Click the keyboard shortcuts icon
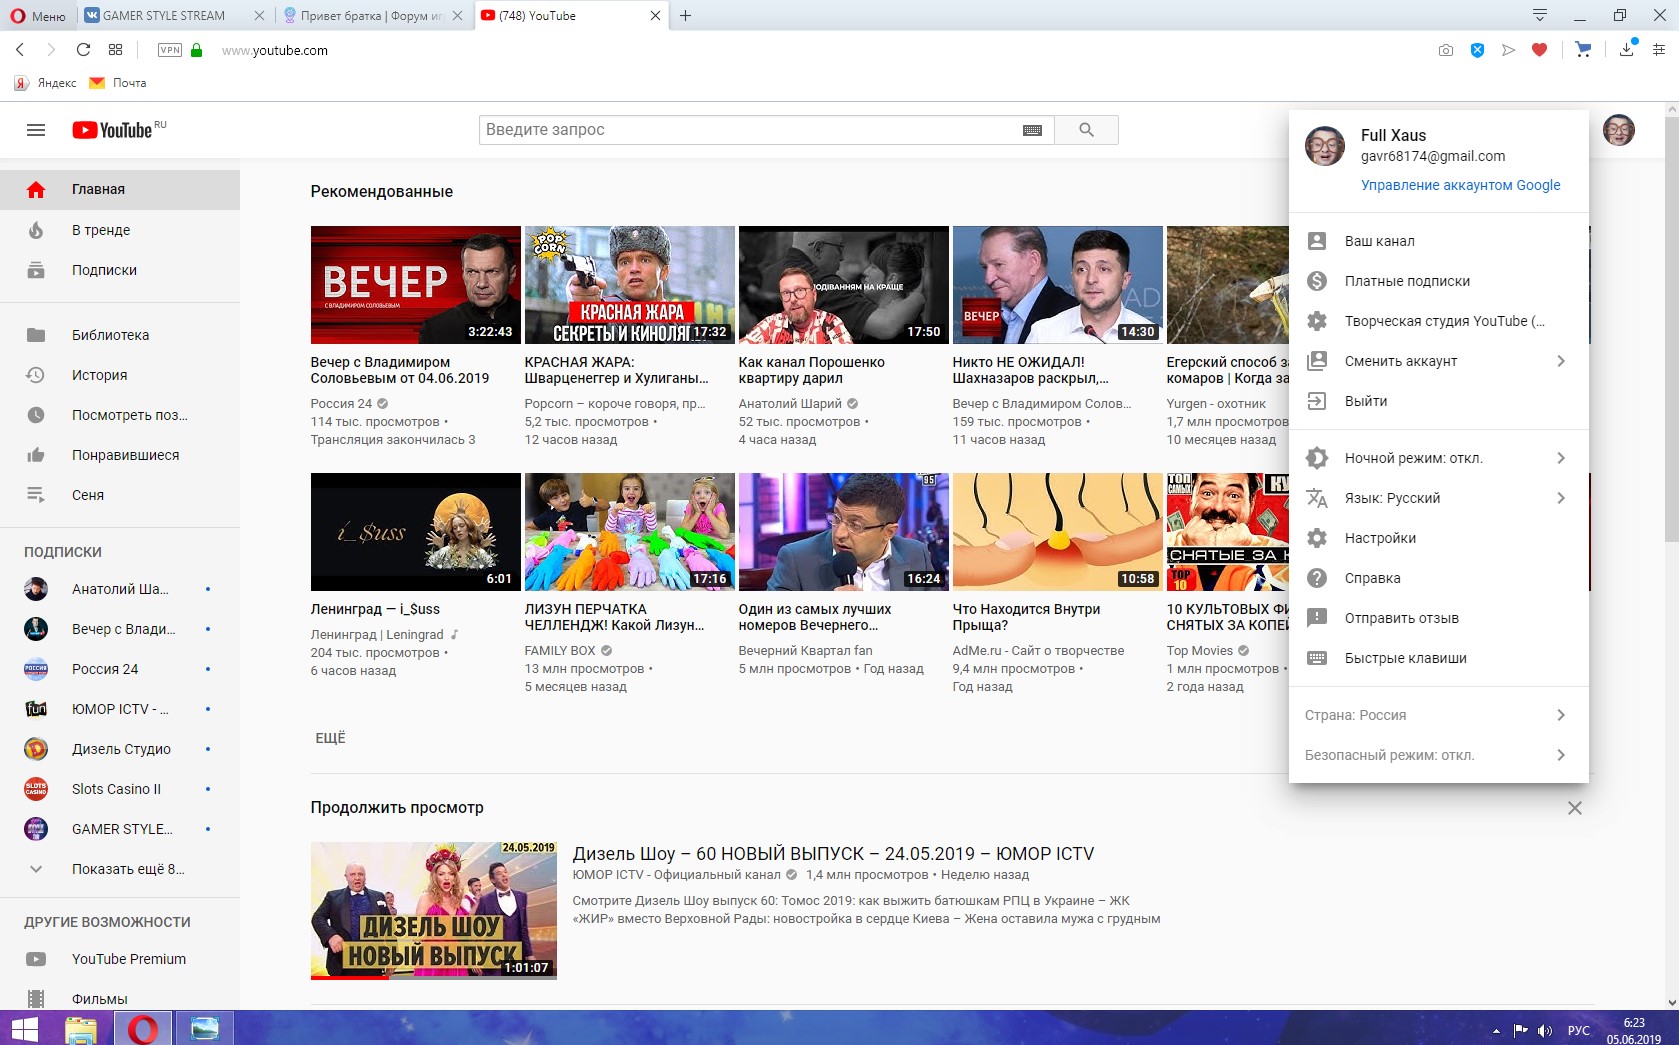Screen dimensions: 1679x1045 pos(1317,658)
